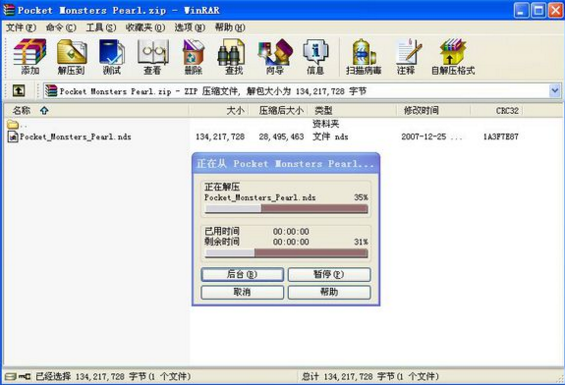Show archive Info (信息) icon
Image resolution: width=565 pixels, height=385 pixels.
pyautogui.click(x=315, y=57)
